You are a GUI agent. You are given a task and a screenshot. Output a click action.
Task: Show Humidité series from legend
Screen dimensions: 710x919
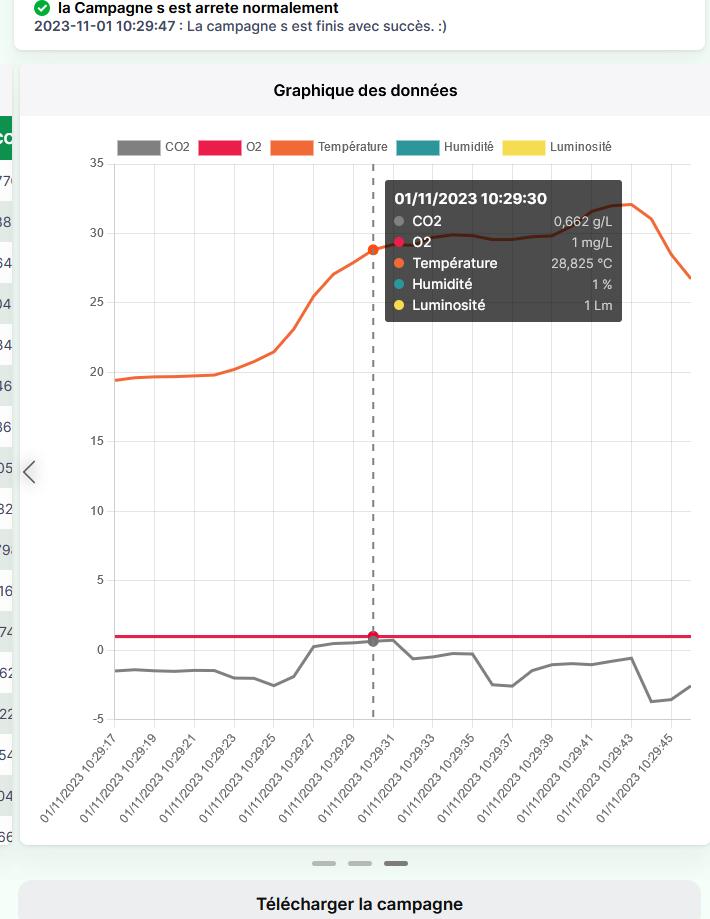(445, 147)
